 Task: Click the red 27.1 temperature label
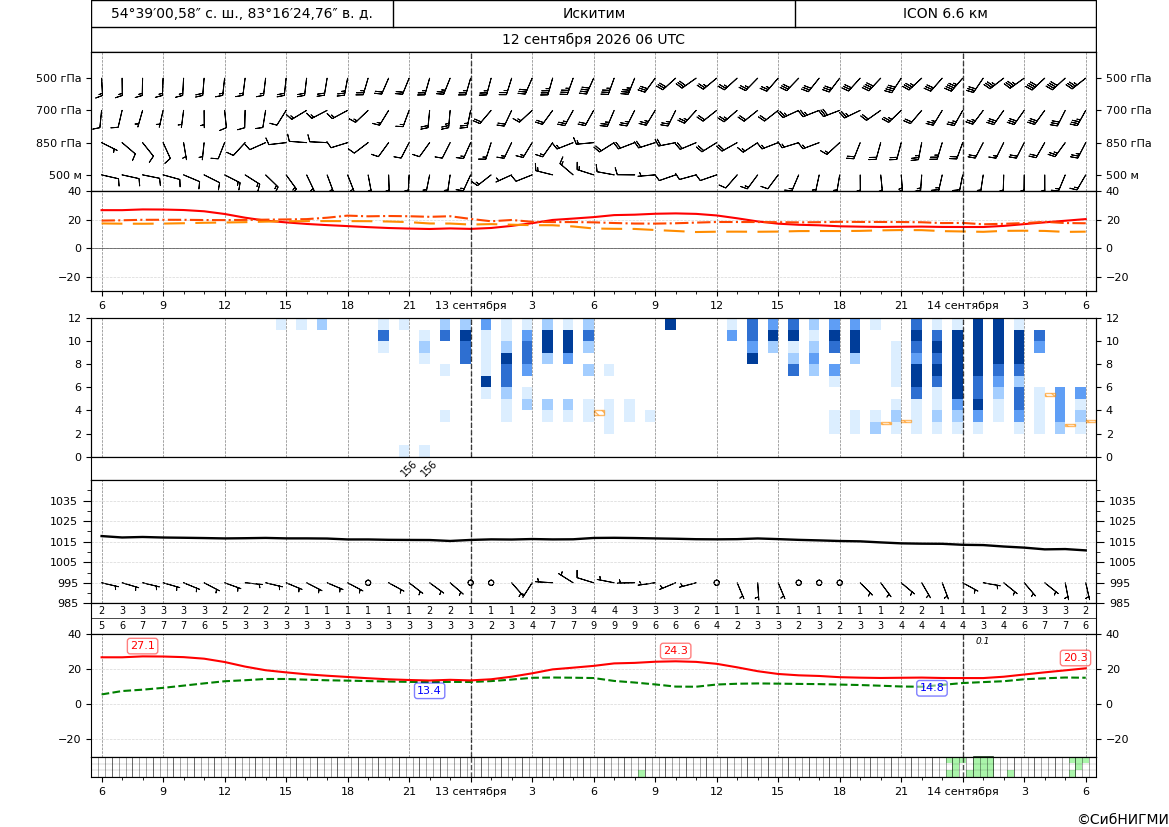click(142, 646)
